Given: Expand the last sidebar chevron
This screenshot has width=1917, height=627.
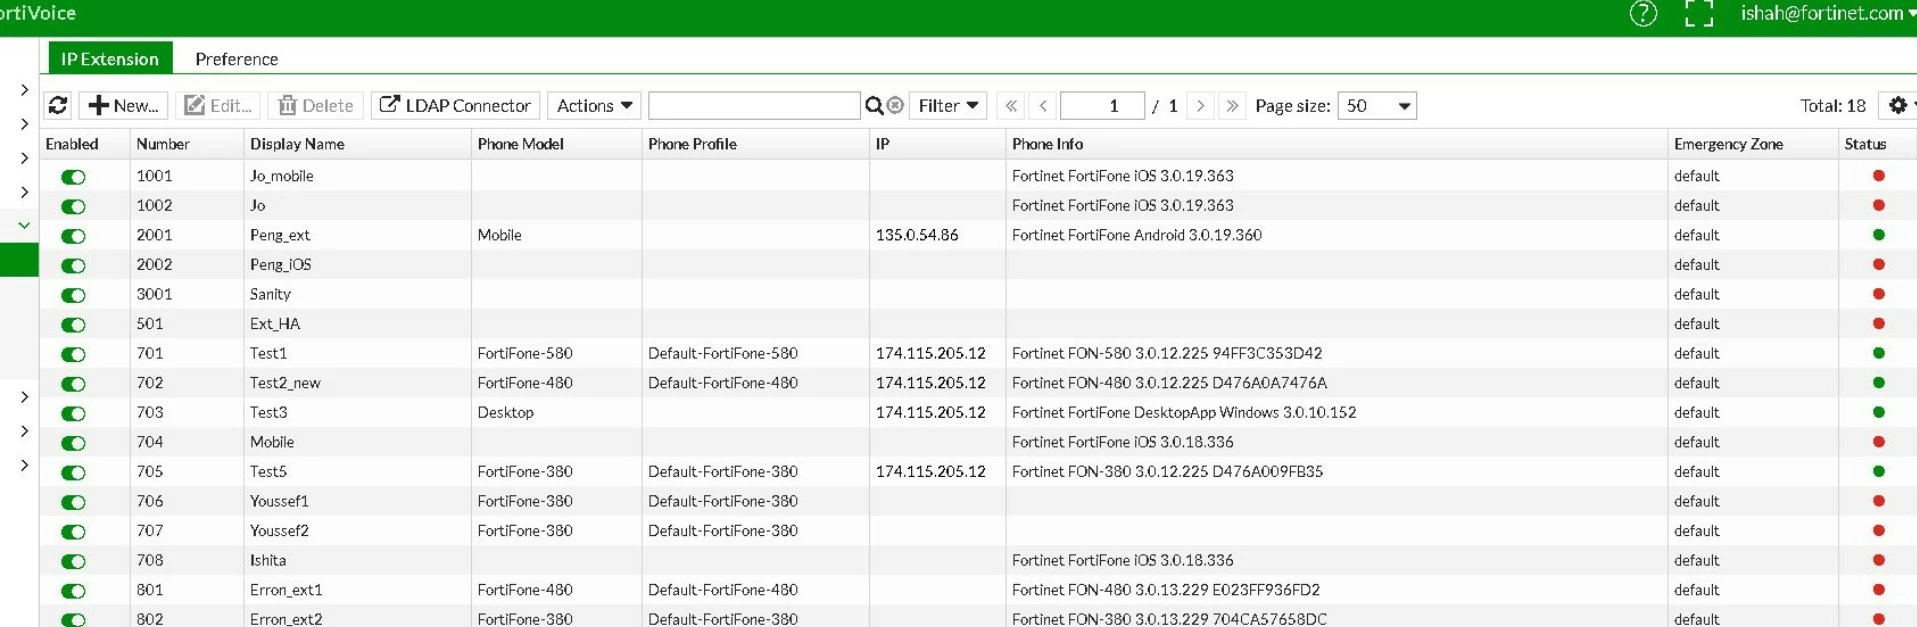Looking at the screenshot, I should pyautogui.click(x=24, y=465).
